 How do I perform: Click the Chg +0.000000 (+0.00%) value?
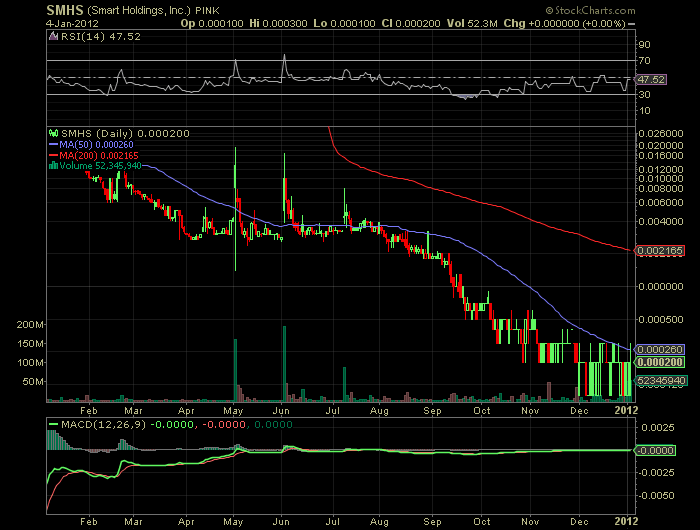tap(564, 24)
